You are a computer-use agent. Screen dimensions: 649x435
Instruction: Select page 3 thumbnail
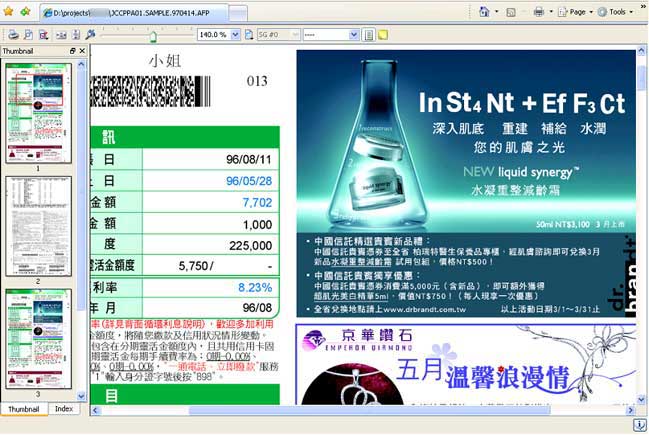tap(38, 339)
